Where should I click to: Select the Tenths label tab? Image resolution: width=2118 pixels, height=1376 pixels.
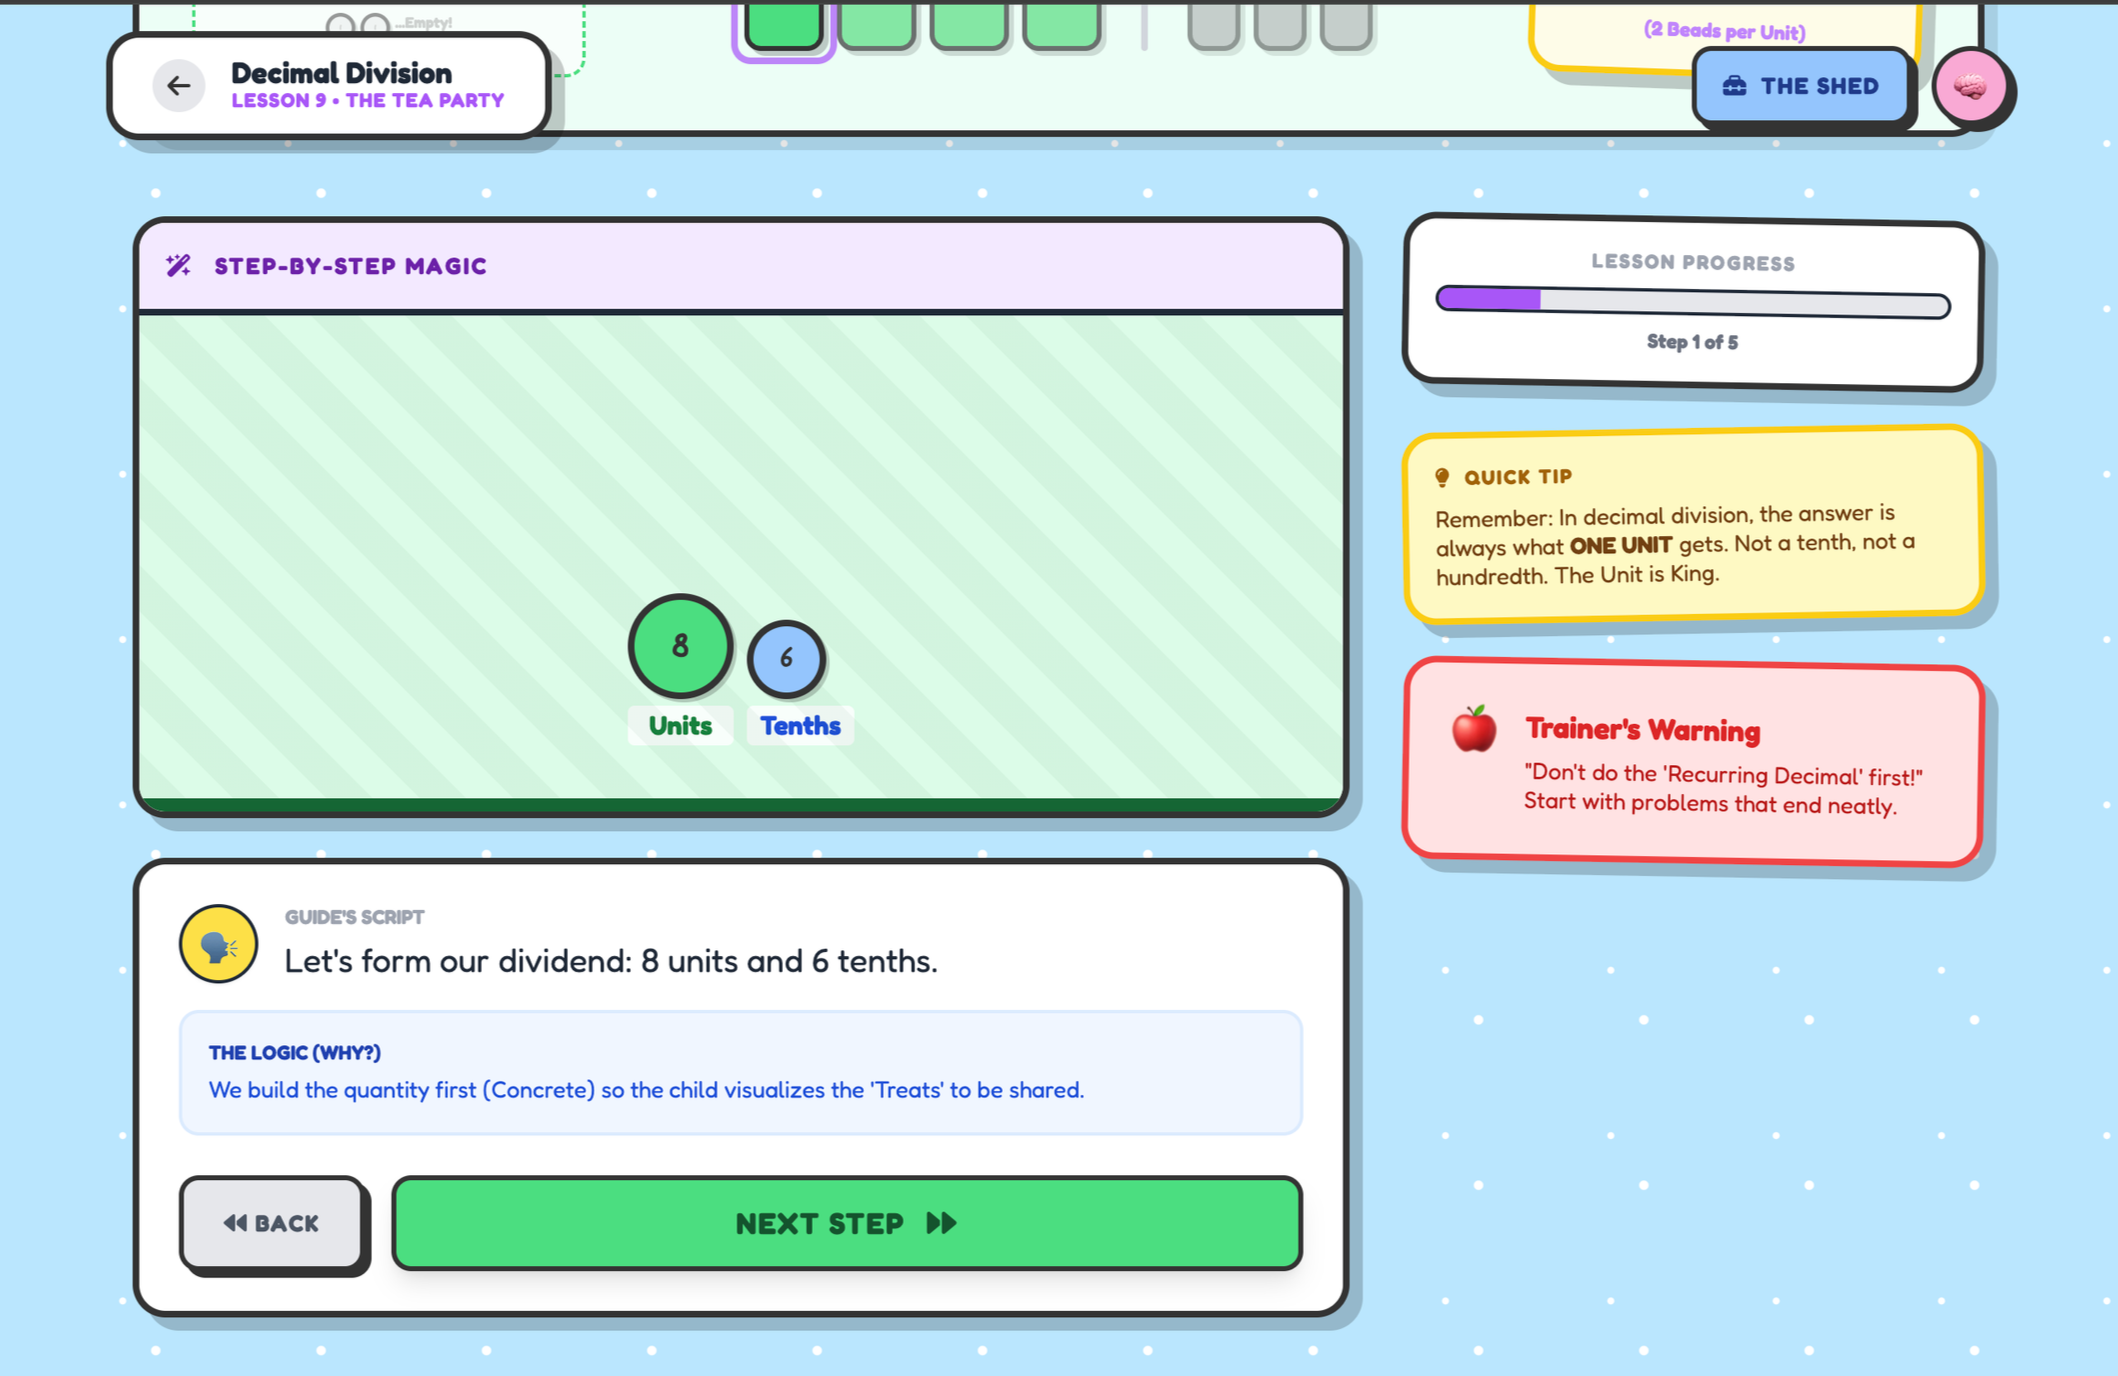(x=799, y=725)
